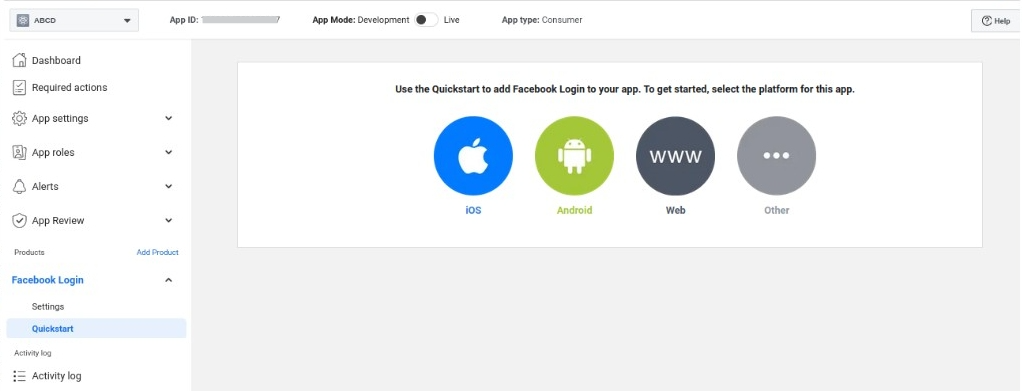Click the App Review label text

58,220
